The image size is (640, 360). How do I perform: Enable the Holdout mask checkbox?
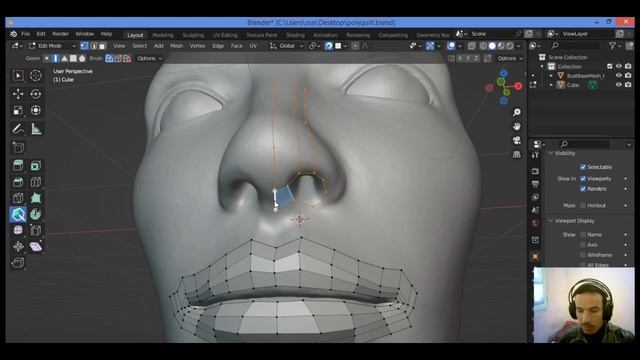click(583, 206)
